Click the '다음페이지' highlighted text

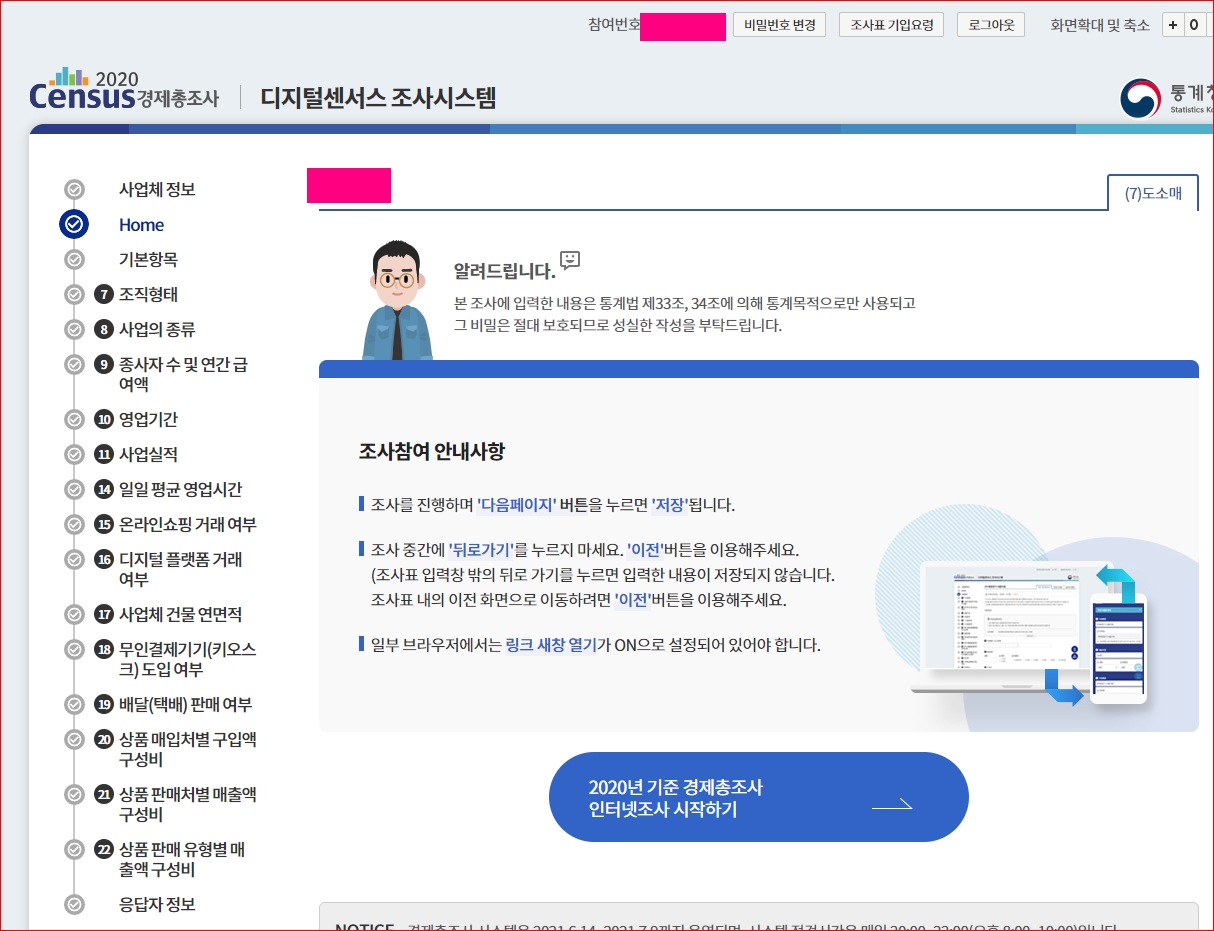517,505
